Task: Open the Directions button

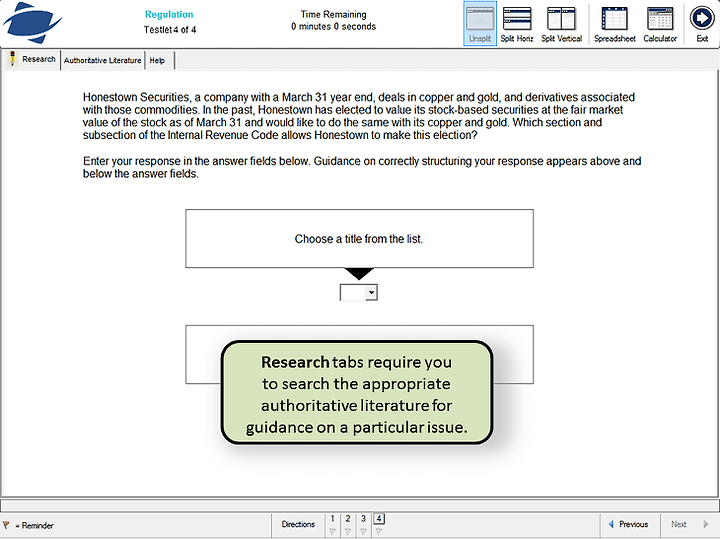Action: 298,524
